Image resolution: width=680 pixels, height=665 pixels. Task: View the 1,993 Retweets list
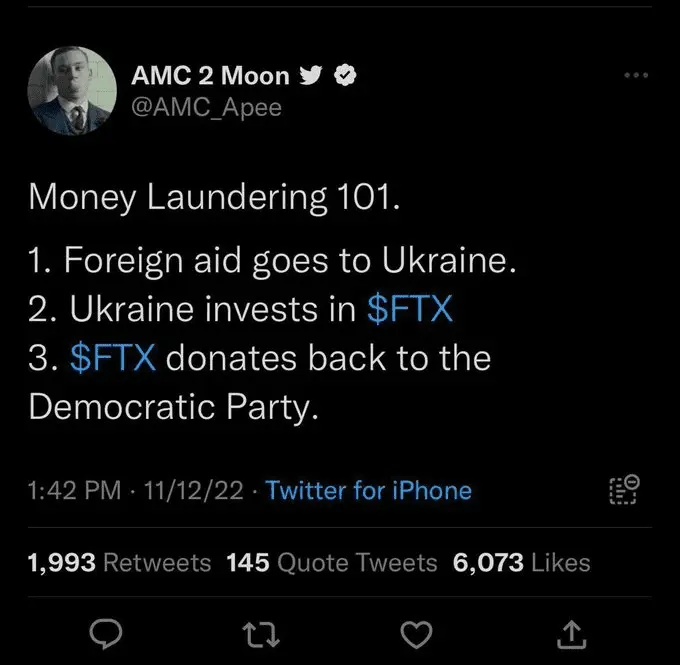pos(120,563)
